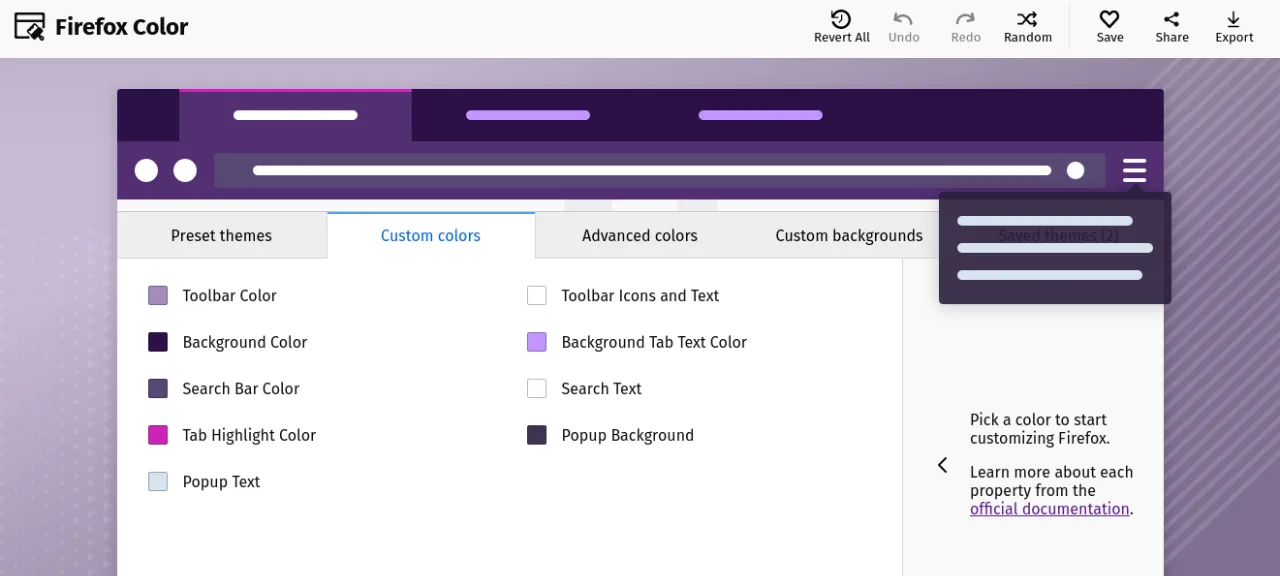The height and width of the screenshot is (576, 1280).
Task: Click the Firefox Color title text
Action: [x=121, y=27]
